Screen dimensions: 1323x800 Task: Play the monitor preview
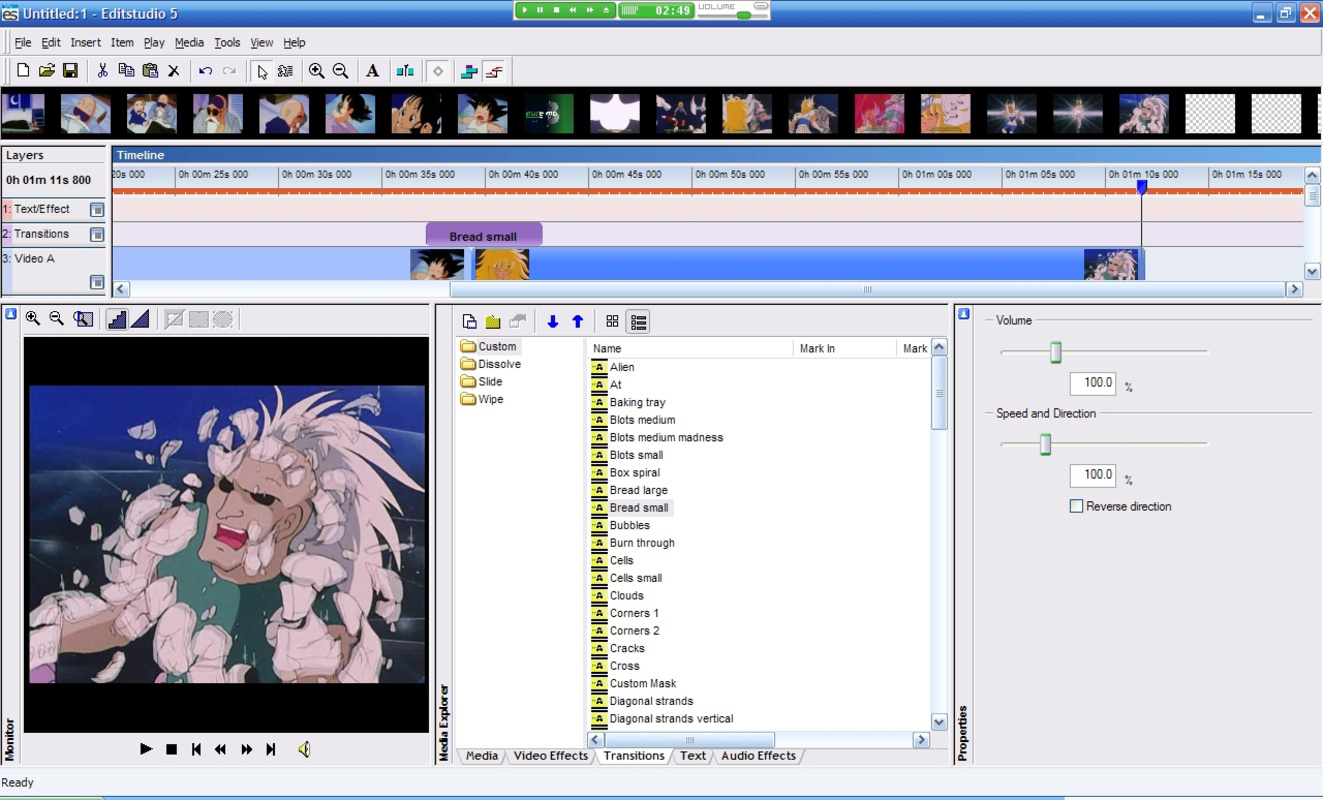tap(146, 749)
